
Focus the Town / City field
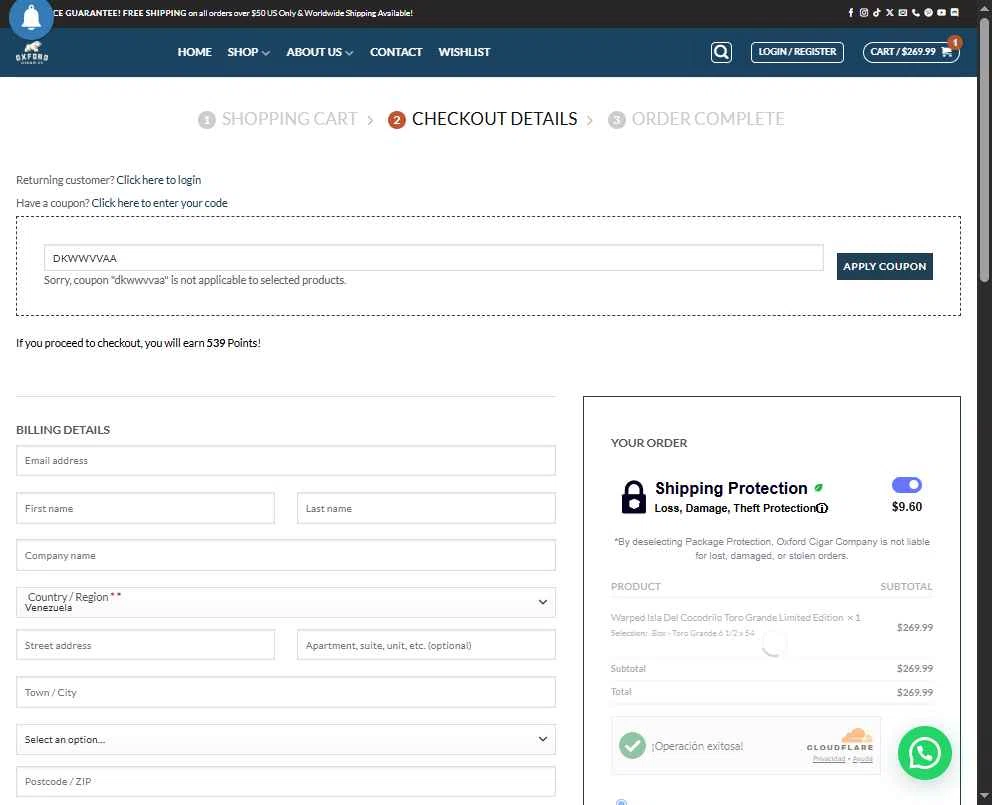point(286,692)
